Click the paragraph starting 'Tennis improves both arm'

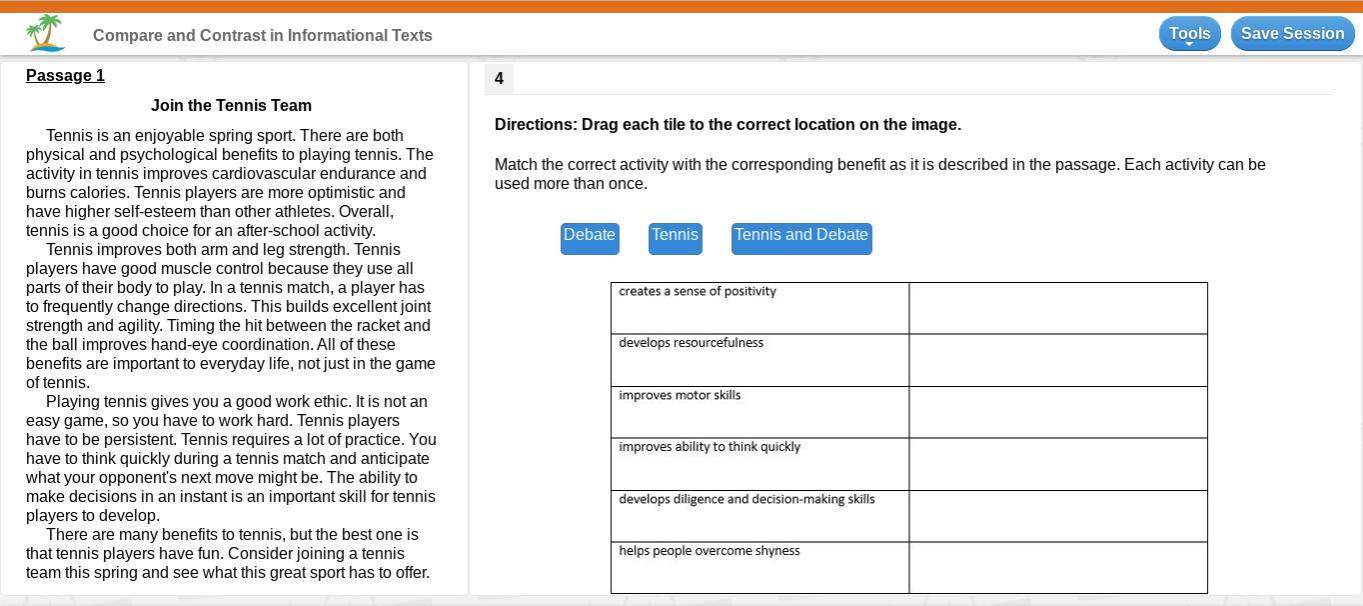point(230,316)
